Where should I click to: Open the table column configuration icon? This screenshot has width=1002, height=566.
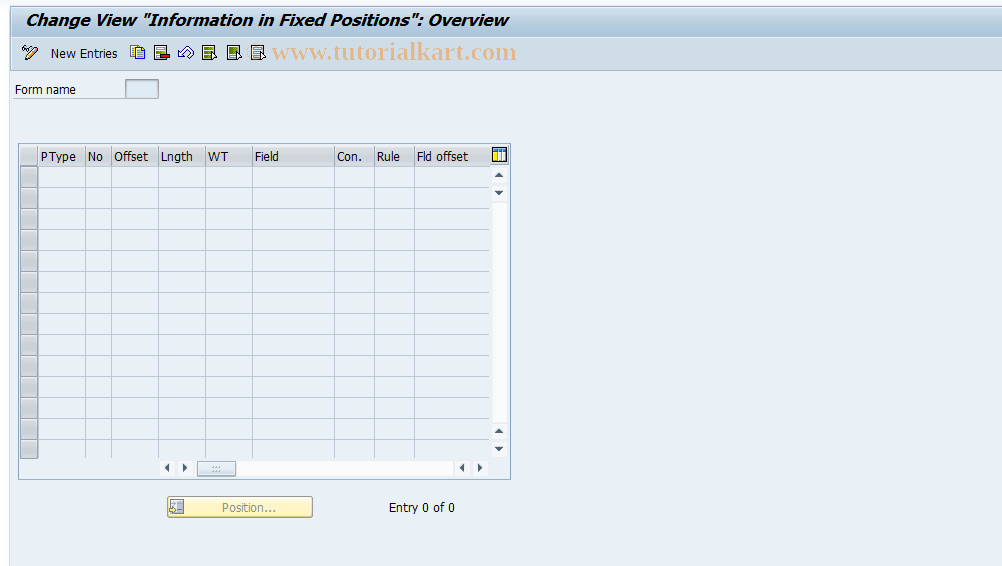[499, 155]
